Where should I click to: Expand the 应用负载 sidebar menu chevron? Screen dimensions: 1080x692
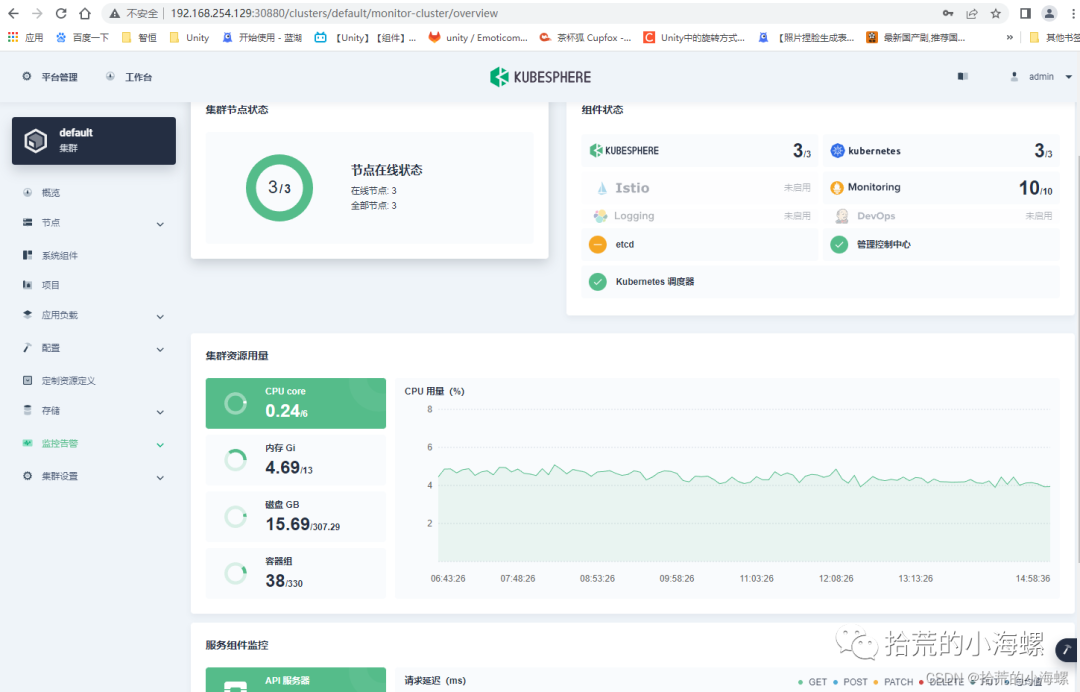[x=160, y=317]
